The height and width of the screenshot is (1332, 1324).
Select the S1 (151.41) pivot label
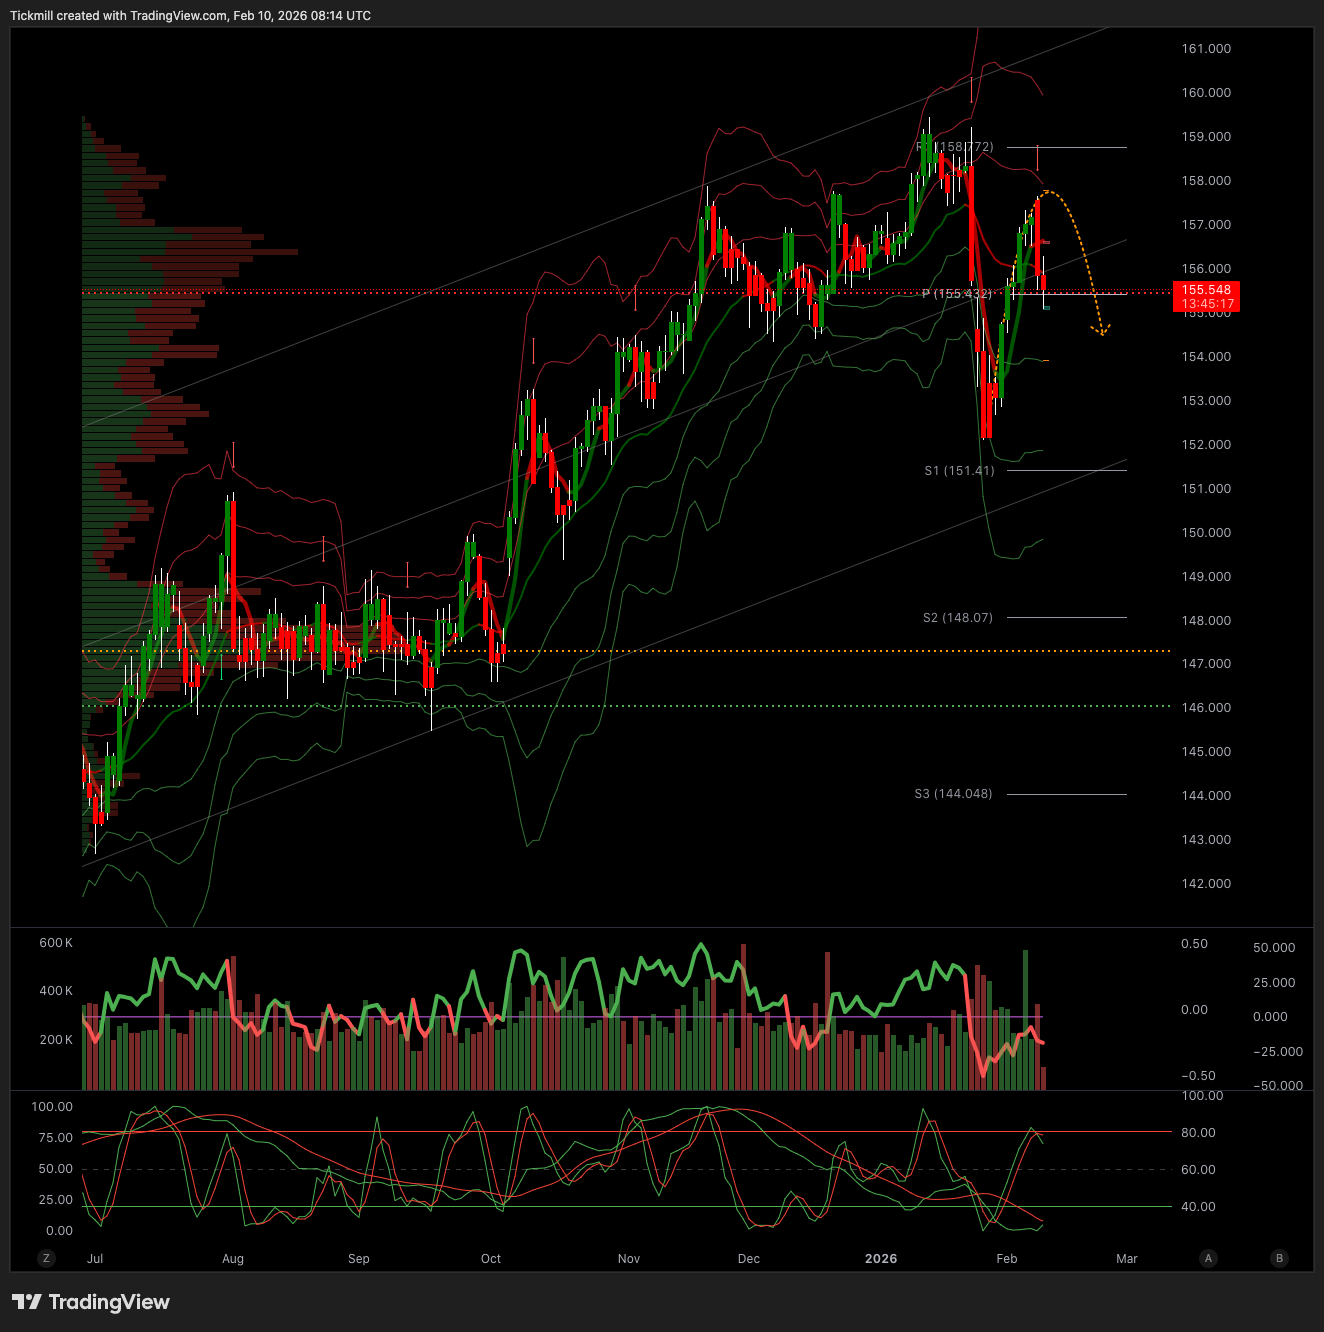pyautogui.click(x=959, y=471)
